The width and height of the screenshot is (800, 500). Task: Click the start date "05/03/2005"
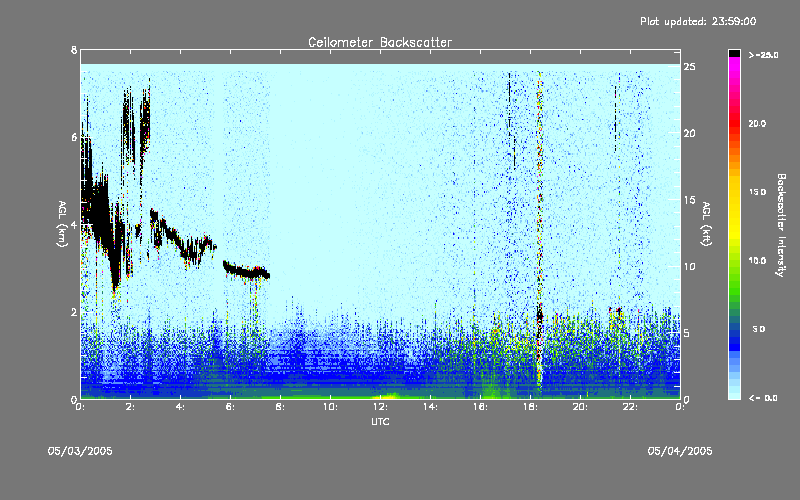[x=80, y=451]
